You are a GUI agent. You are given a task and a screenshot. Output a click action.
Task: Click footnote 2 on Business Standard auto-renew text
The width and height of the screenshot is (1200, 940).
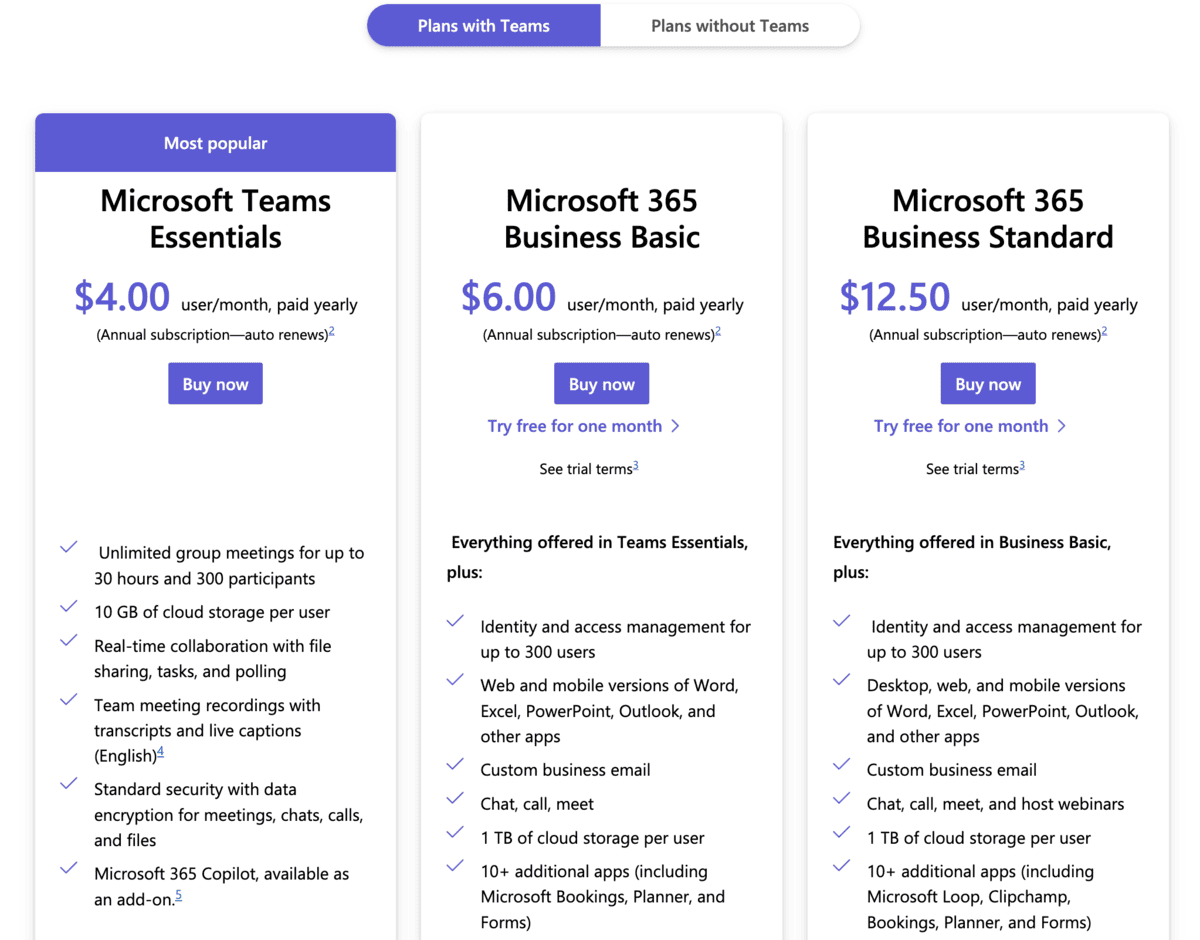point(1104,330)
